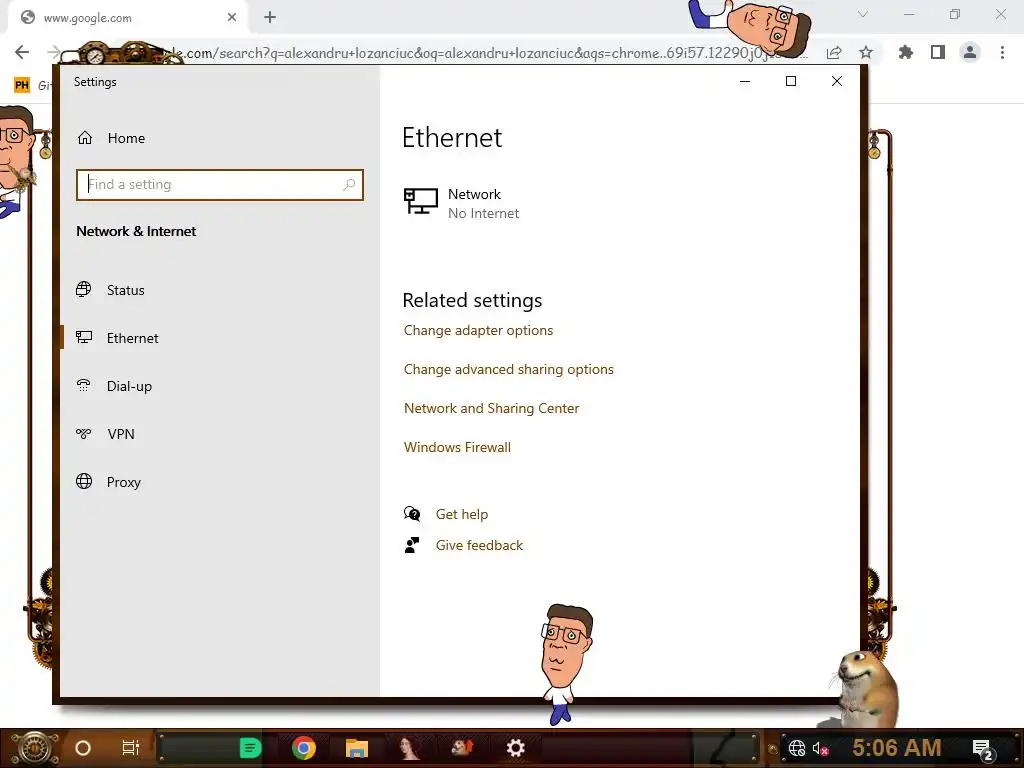Open Proxy settings
Screen dimensions: 1024x768
[x=123, y=482]
